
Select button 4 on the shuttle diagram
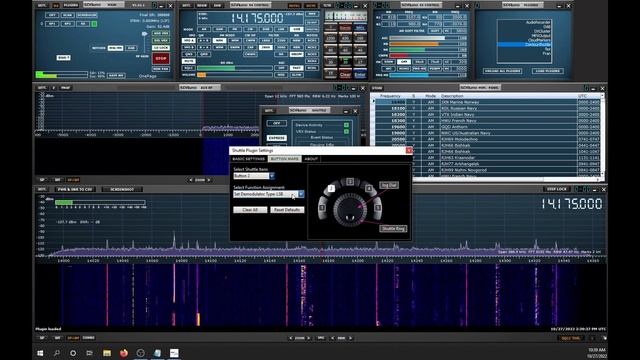tap(369, 188)
